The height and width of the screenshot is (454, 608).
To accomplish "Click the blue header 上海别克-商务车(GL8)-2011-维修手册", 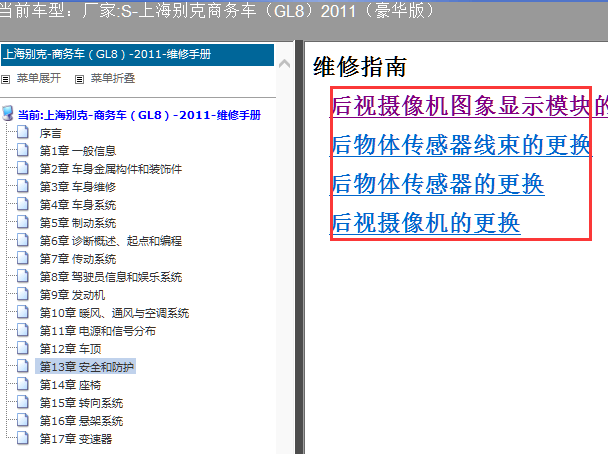I will pyautogui.click(x=137, y=55).
